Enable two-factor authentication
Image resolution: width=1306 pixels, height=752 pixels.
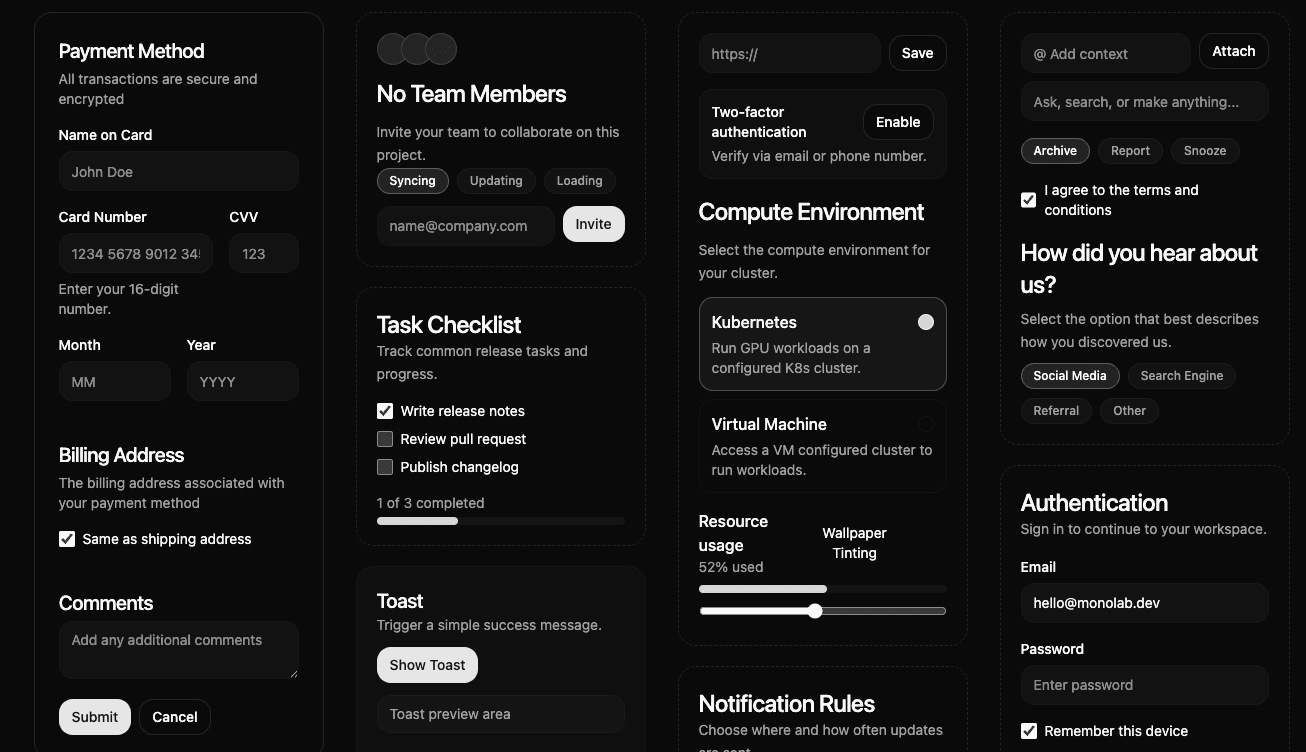[x=897, y=122]
